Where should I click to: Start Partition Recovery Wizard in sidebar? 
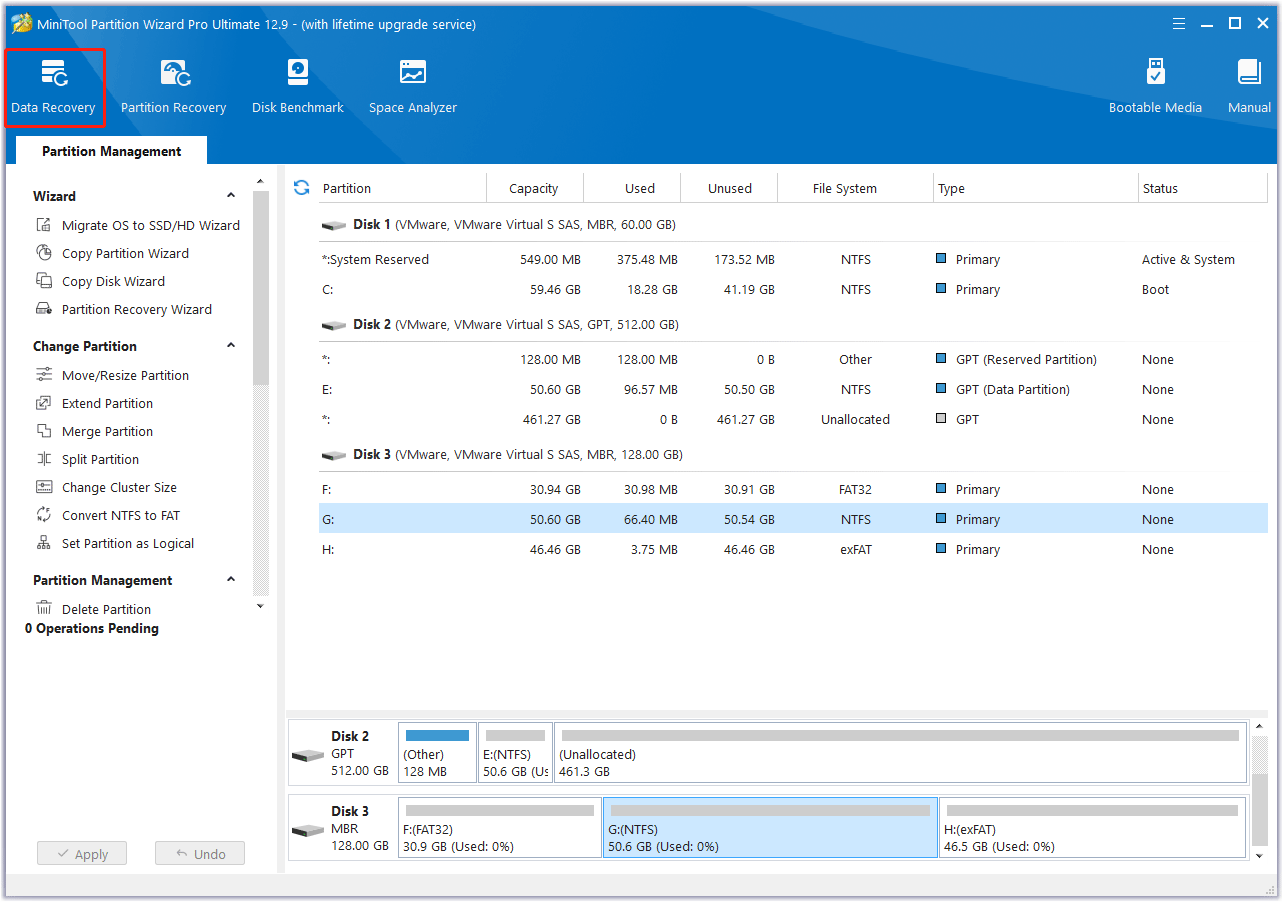coord(123,309)
